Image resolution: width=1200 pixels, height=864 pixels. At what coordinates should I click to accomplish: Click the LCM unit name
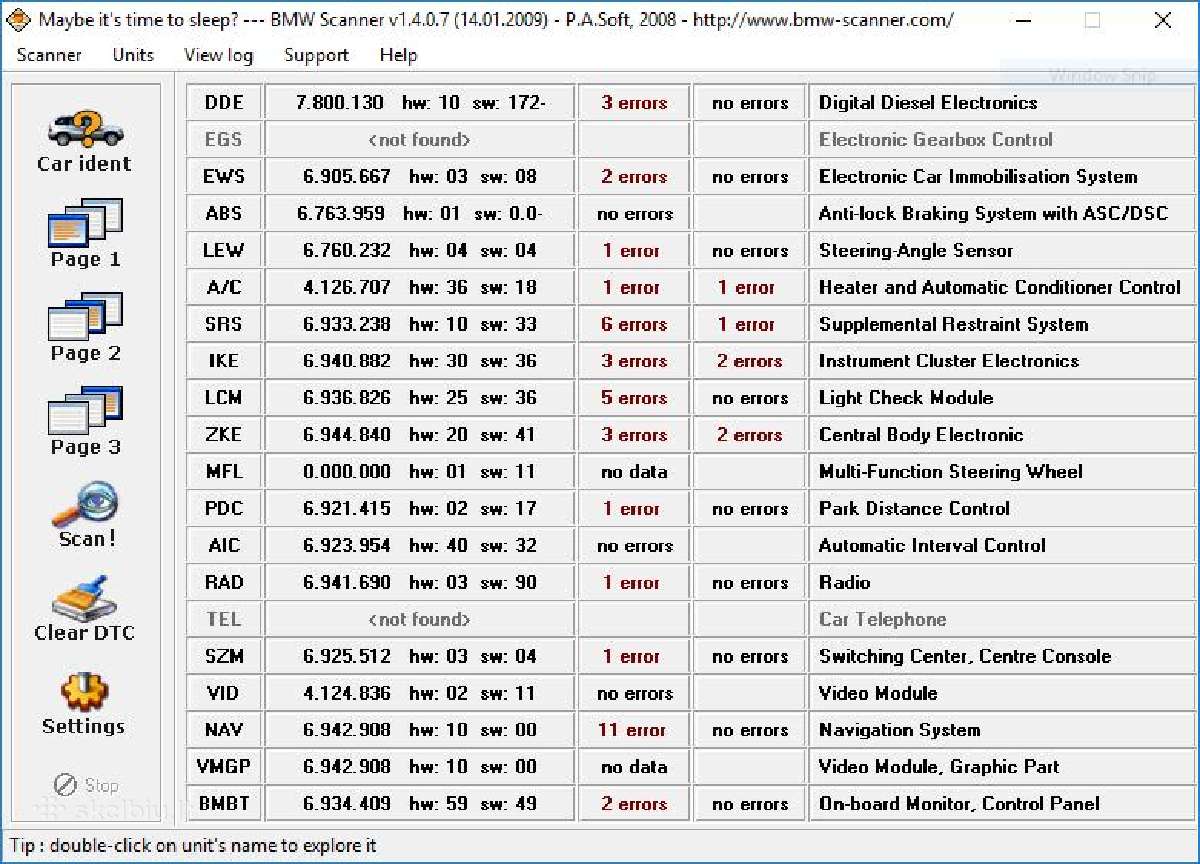click(x=224, y=398)
